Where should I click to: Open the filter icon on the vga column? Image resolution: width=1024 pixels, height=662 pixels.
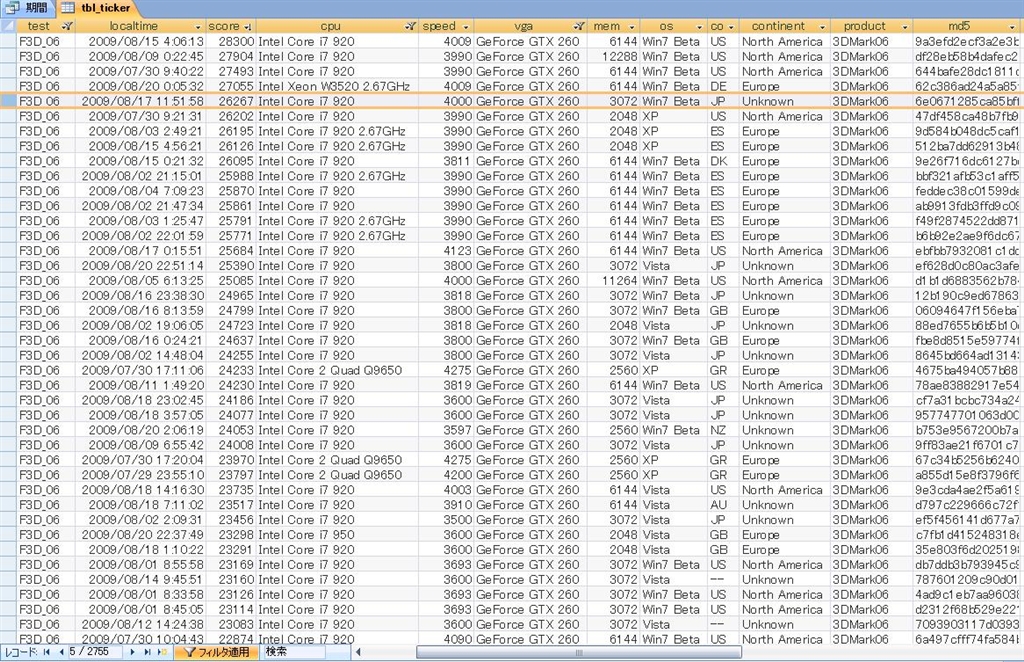click(x=579, y=26)
